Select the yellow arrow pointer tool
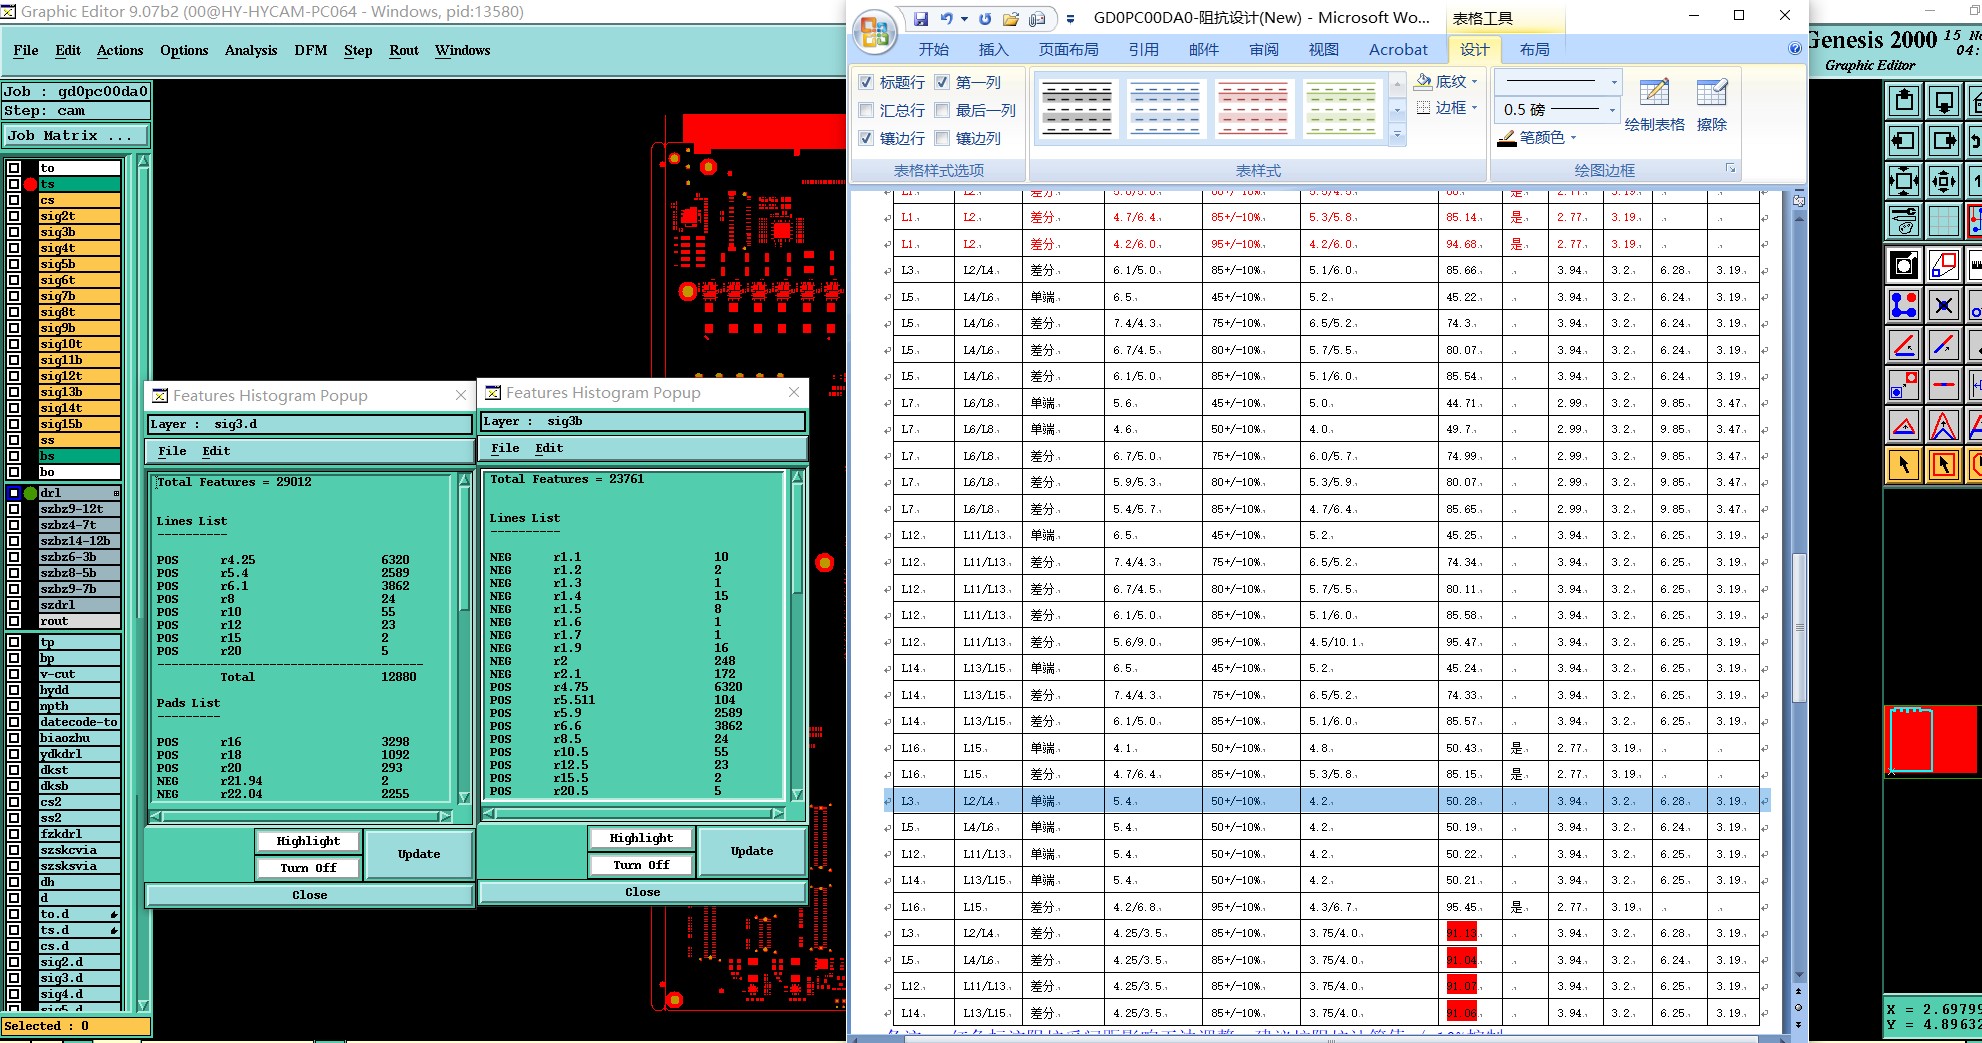 pos(1904,465)
